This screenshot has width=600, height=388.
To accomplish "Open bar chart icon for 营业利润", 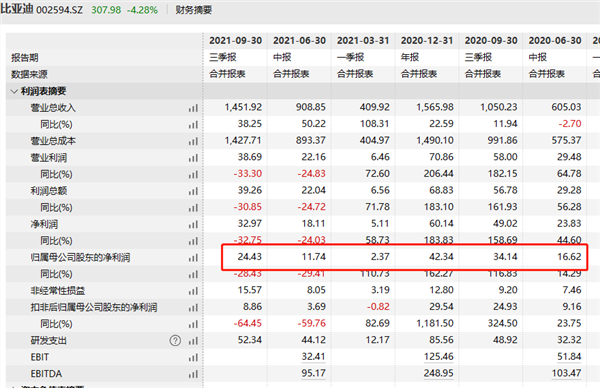I will pos(193,158).
